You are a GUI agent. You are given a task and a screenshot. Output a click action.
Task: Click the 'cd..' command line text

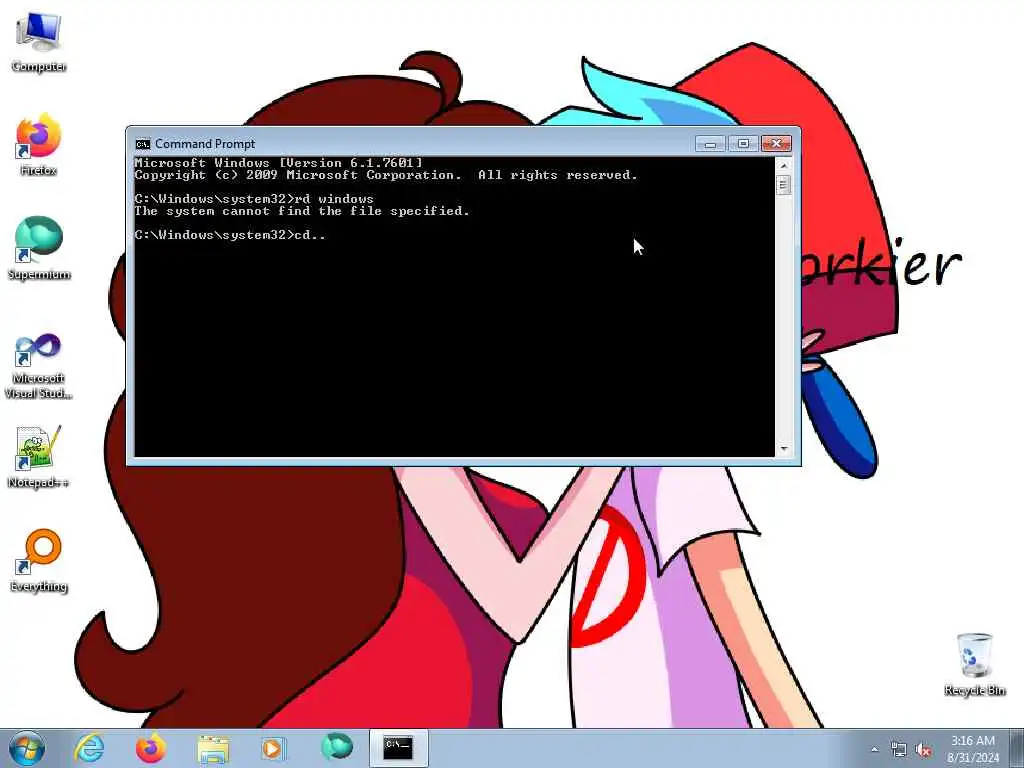(230, 235)
